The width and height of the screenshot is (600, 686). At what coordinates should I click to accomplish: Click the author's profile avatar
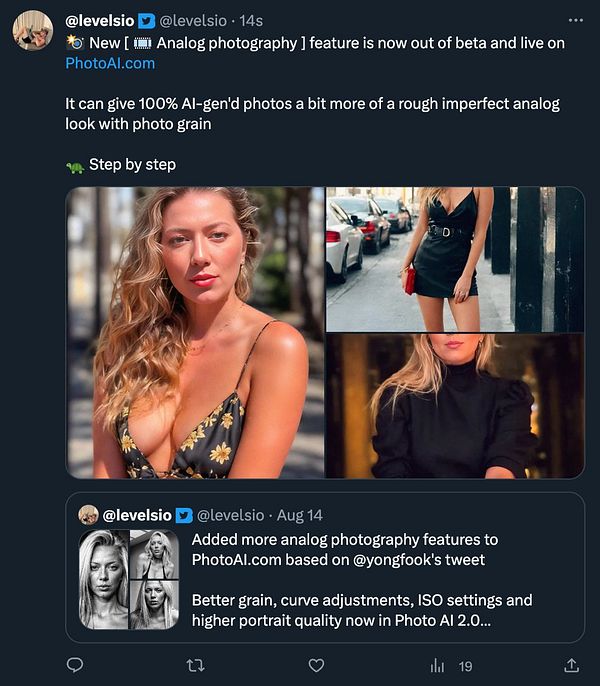pyautogui.click(x=32, y=30)
